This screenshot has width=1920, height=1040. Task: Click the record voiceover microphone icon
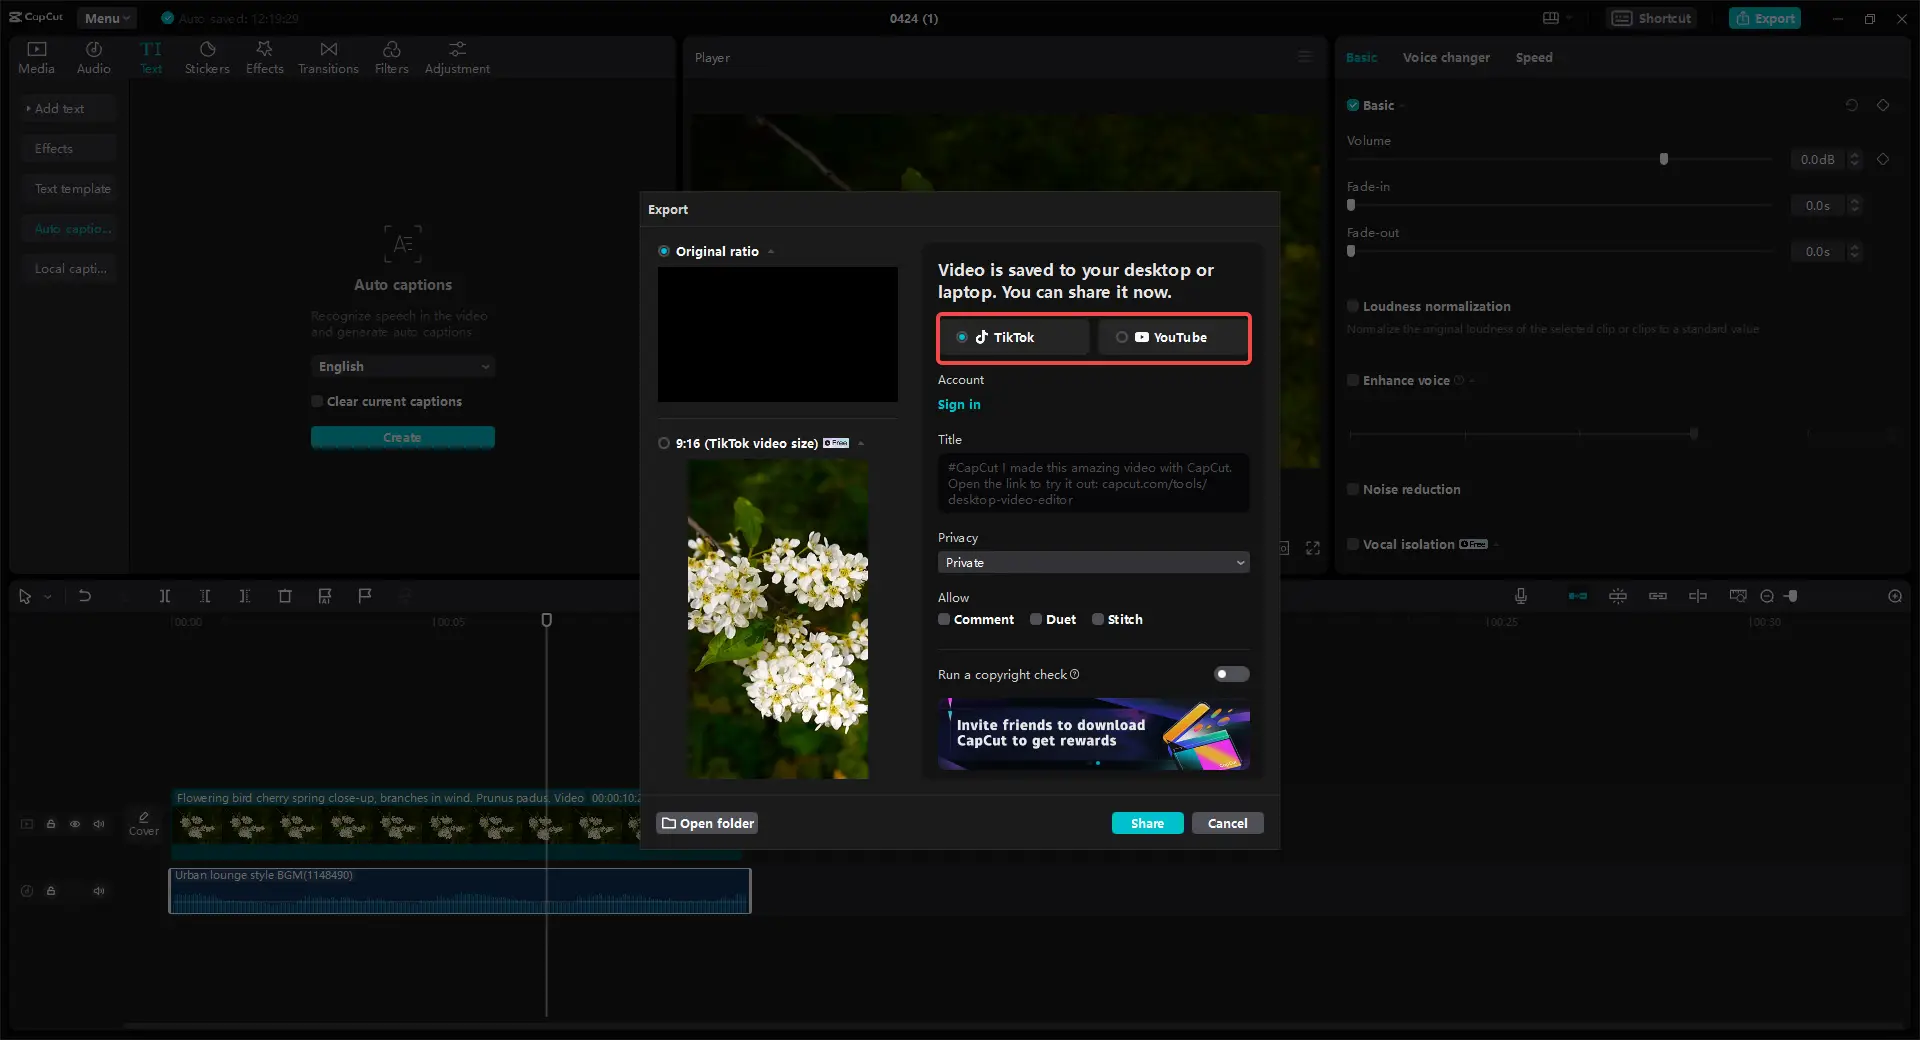(1520, 596)
